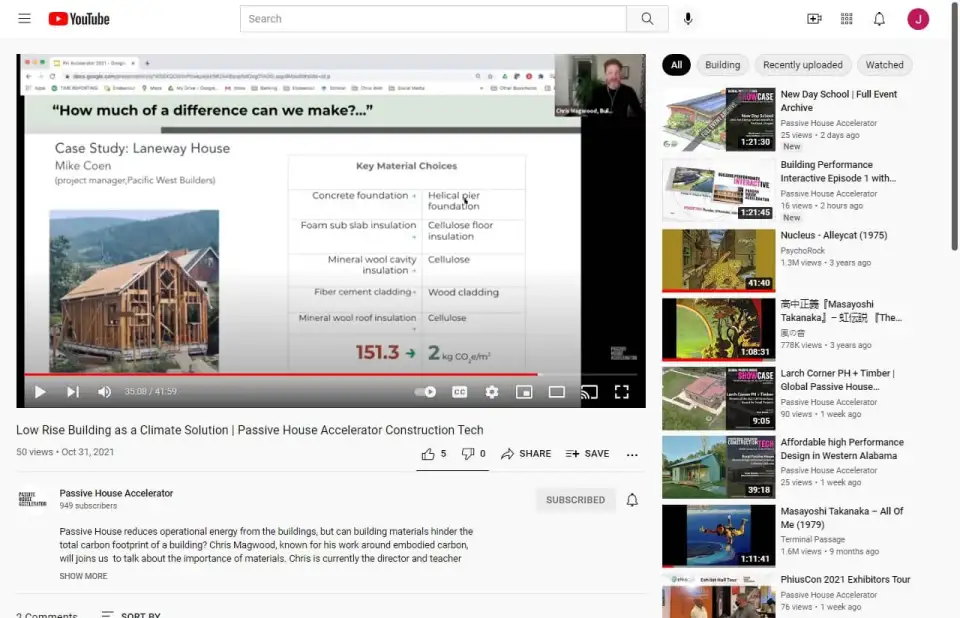
Task: Select the Building filter chip
Action: click(722, 65)
